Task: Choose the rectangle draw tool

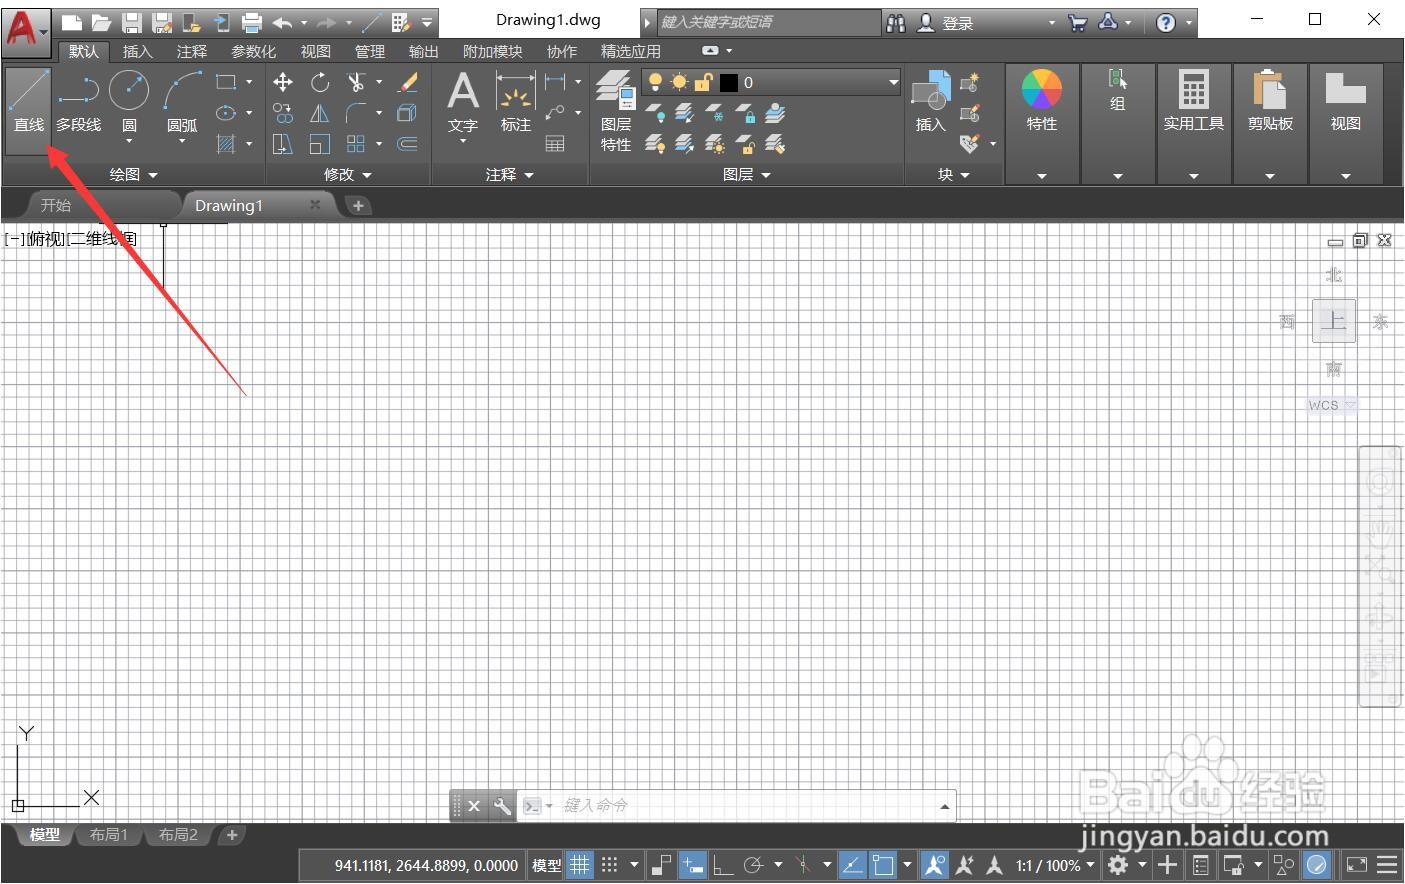Action: tap(226, 82)
